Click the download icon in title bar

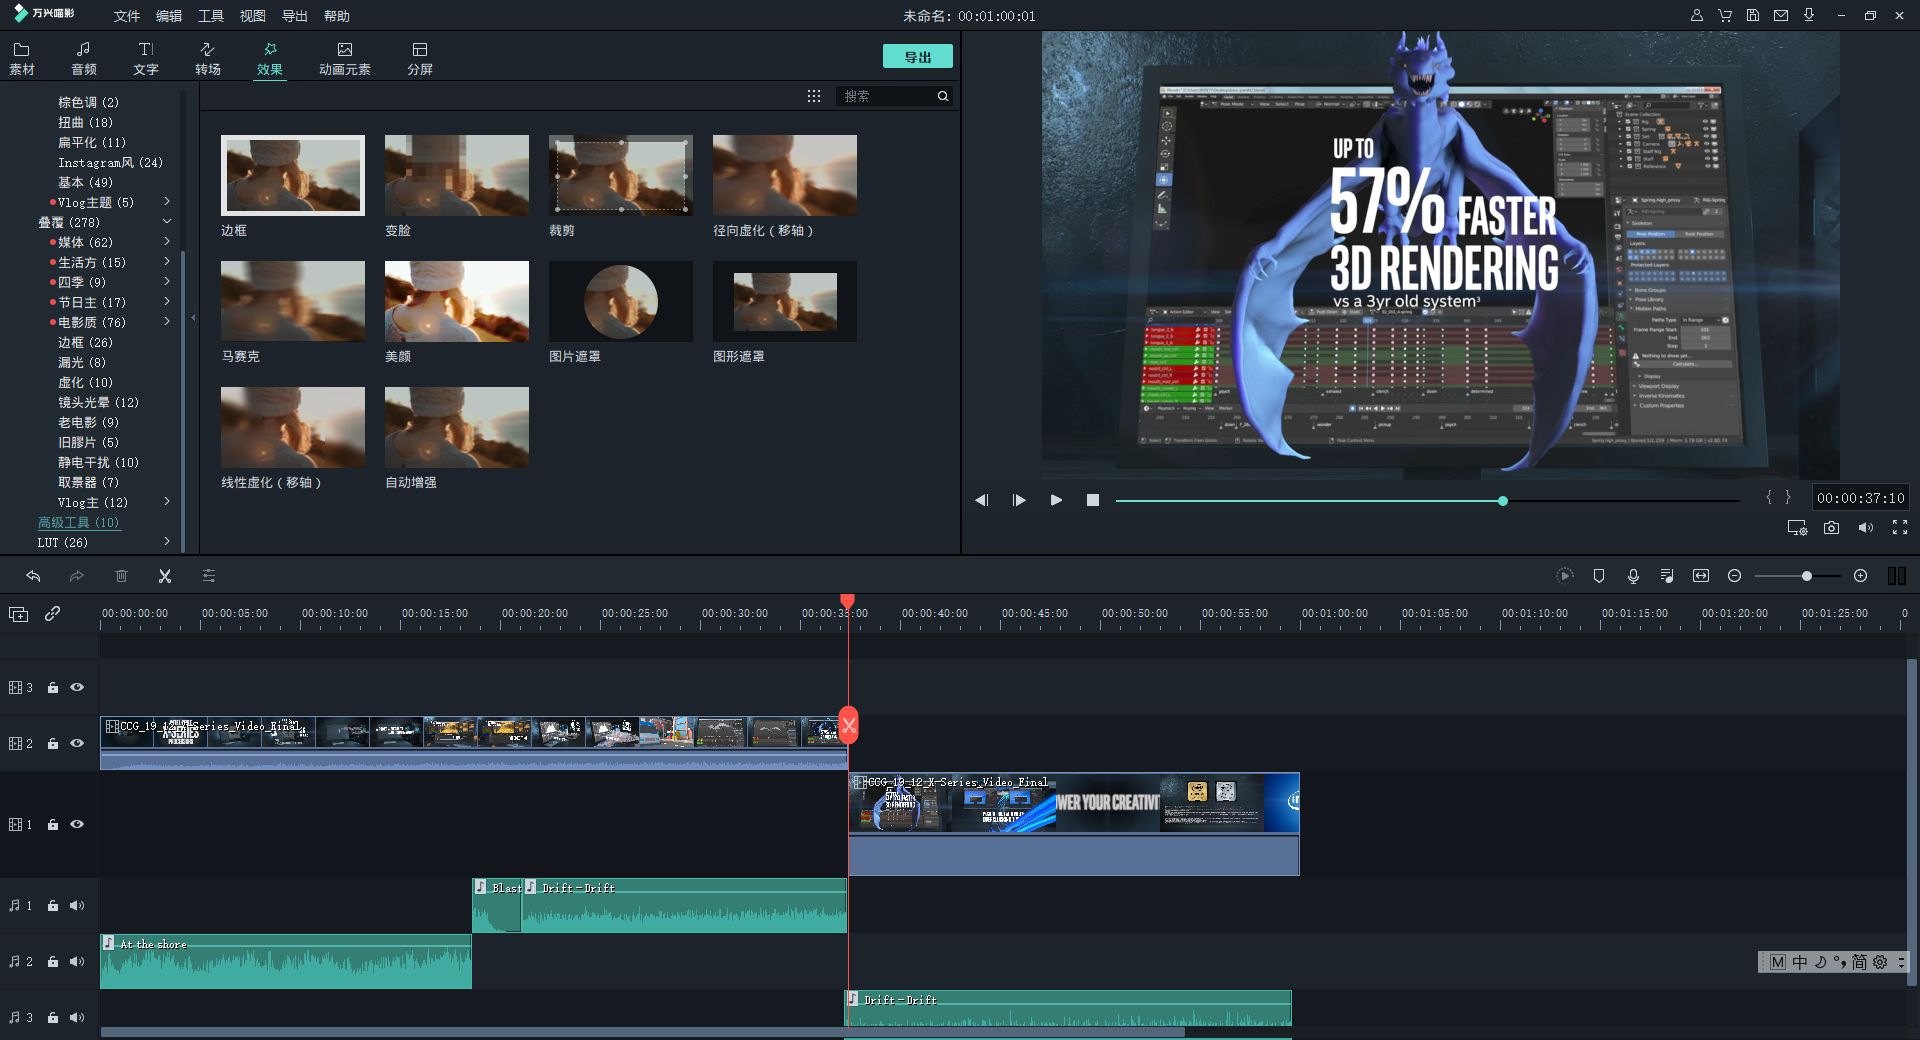1809,16
